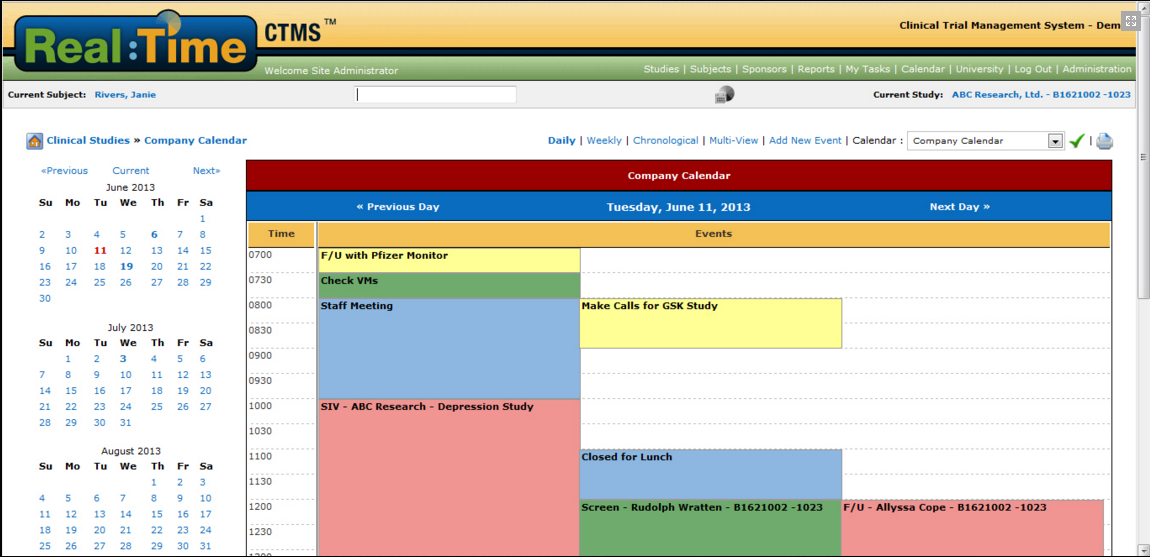Click Clinical Studies breadcrumb link
The height and width of the screenshot is (557, 1150).
[x=88, y=140]
